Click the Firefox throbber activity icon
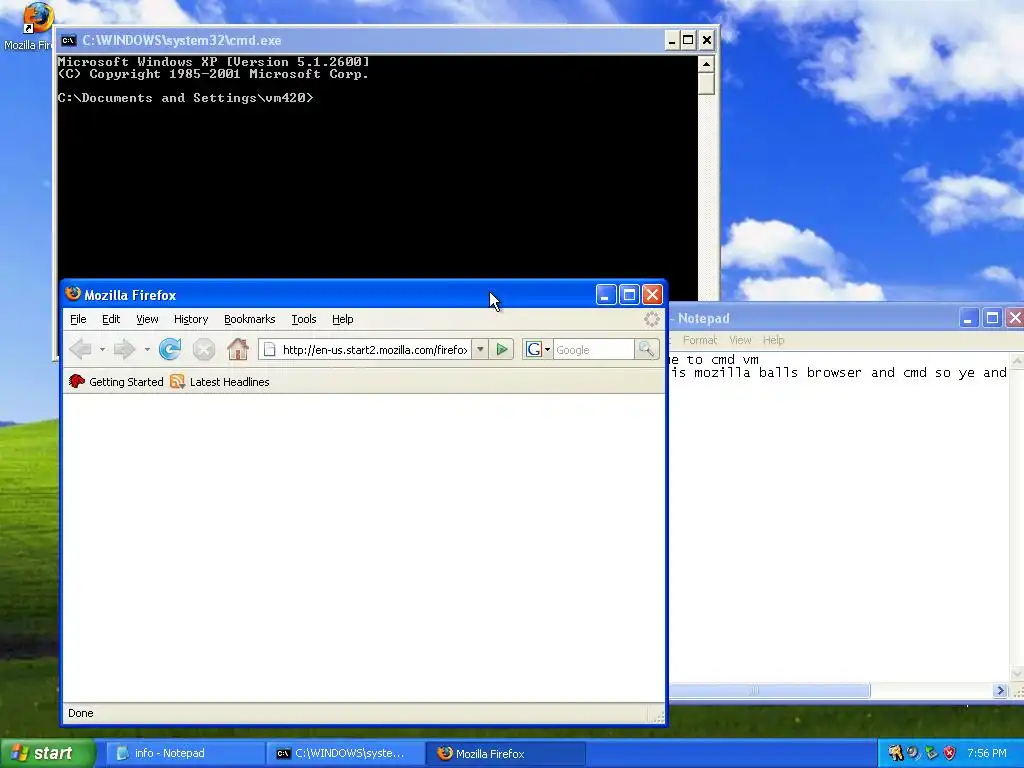The image size is (1024, 768). pyautogui.click(x=651, y=319)
